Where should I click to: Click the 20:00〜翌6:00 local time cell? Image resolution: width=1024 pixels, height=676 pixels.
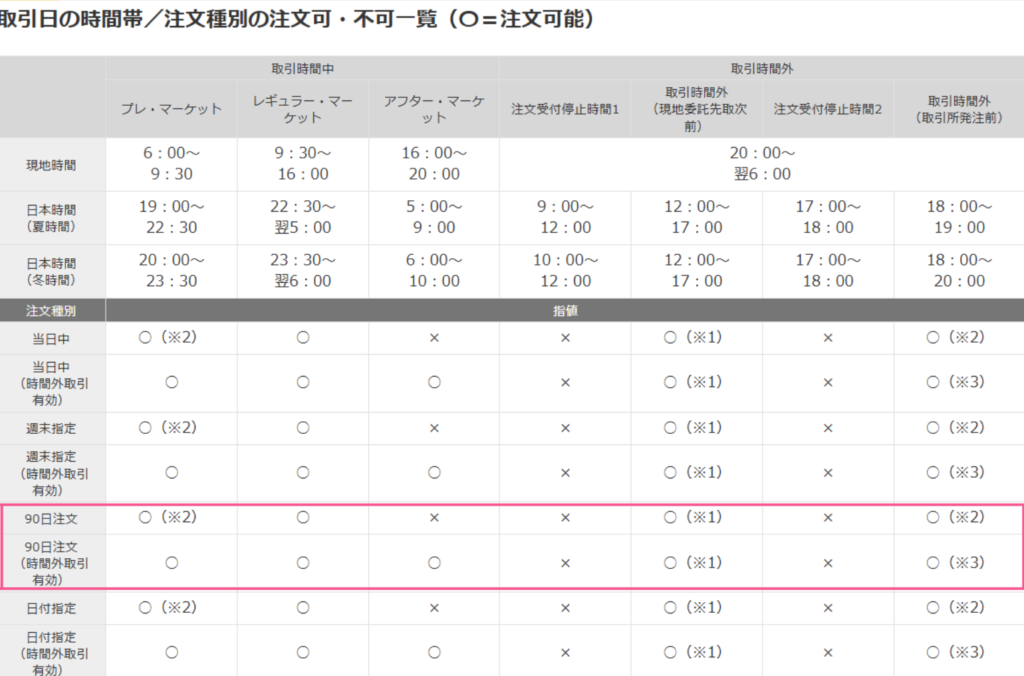(x=762, y=164)
